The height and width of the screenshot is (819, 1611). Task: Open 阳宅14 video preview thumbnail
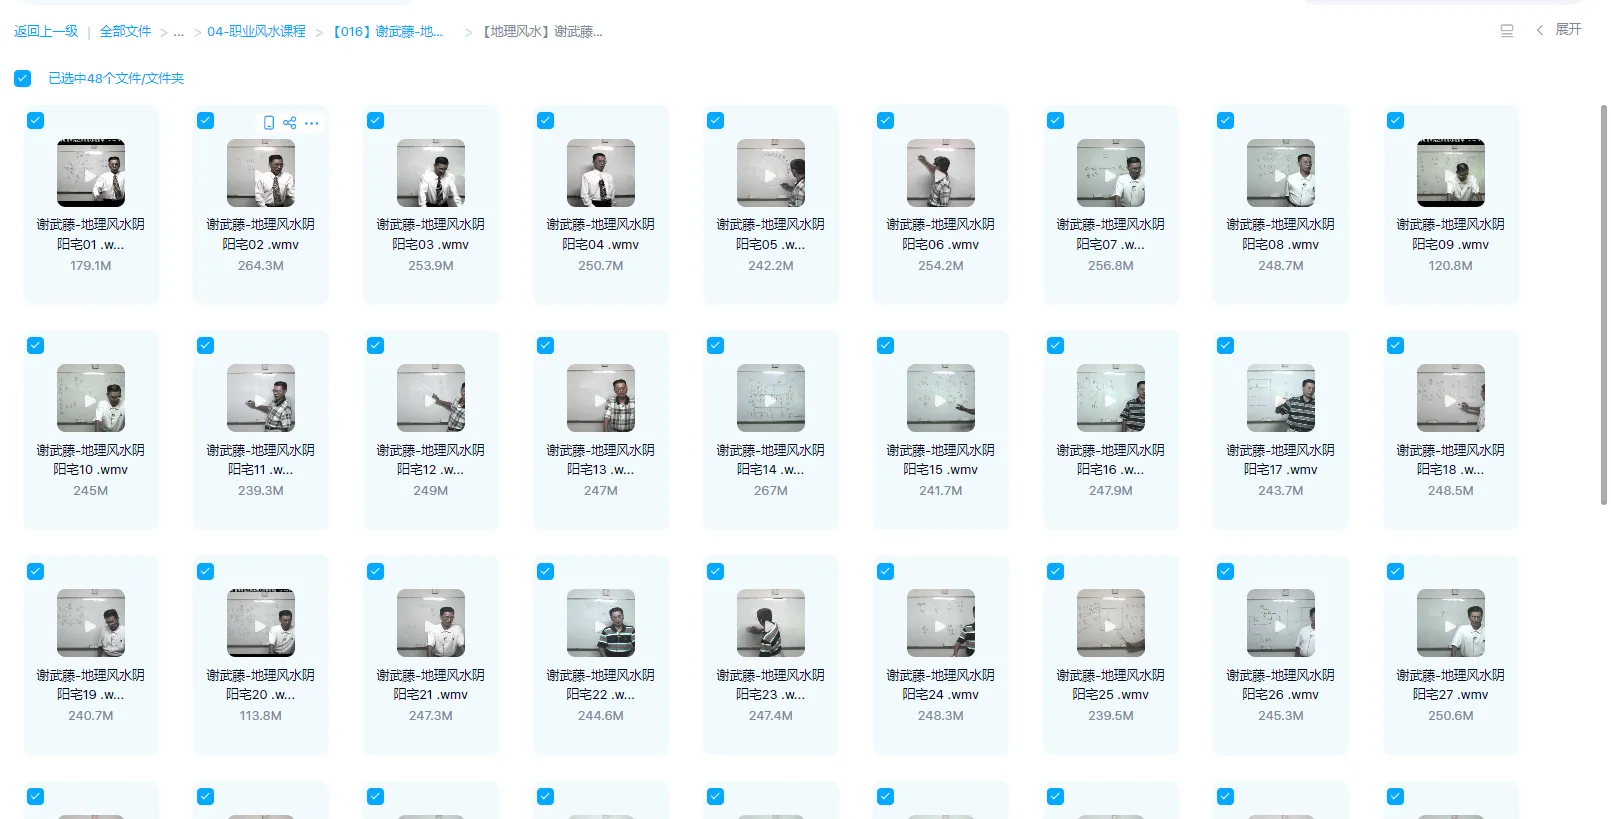[x=770, y=399]
